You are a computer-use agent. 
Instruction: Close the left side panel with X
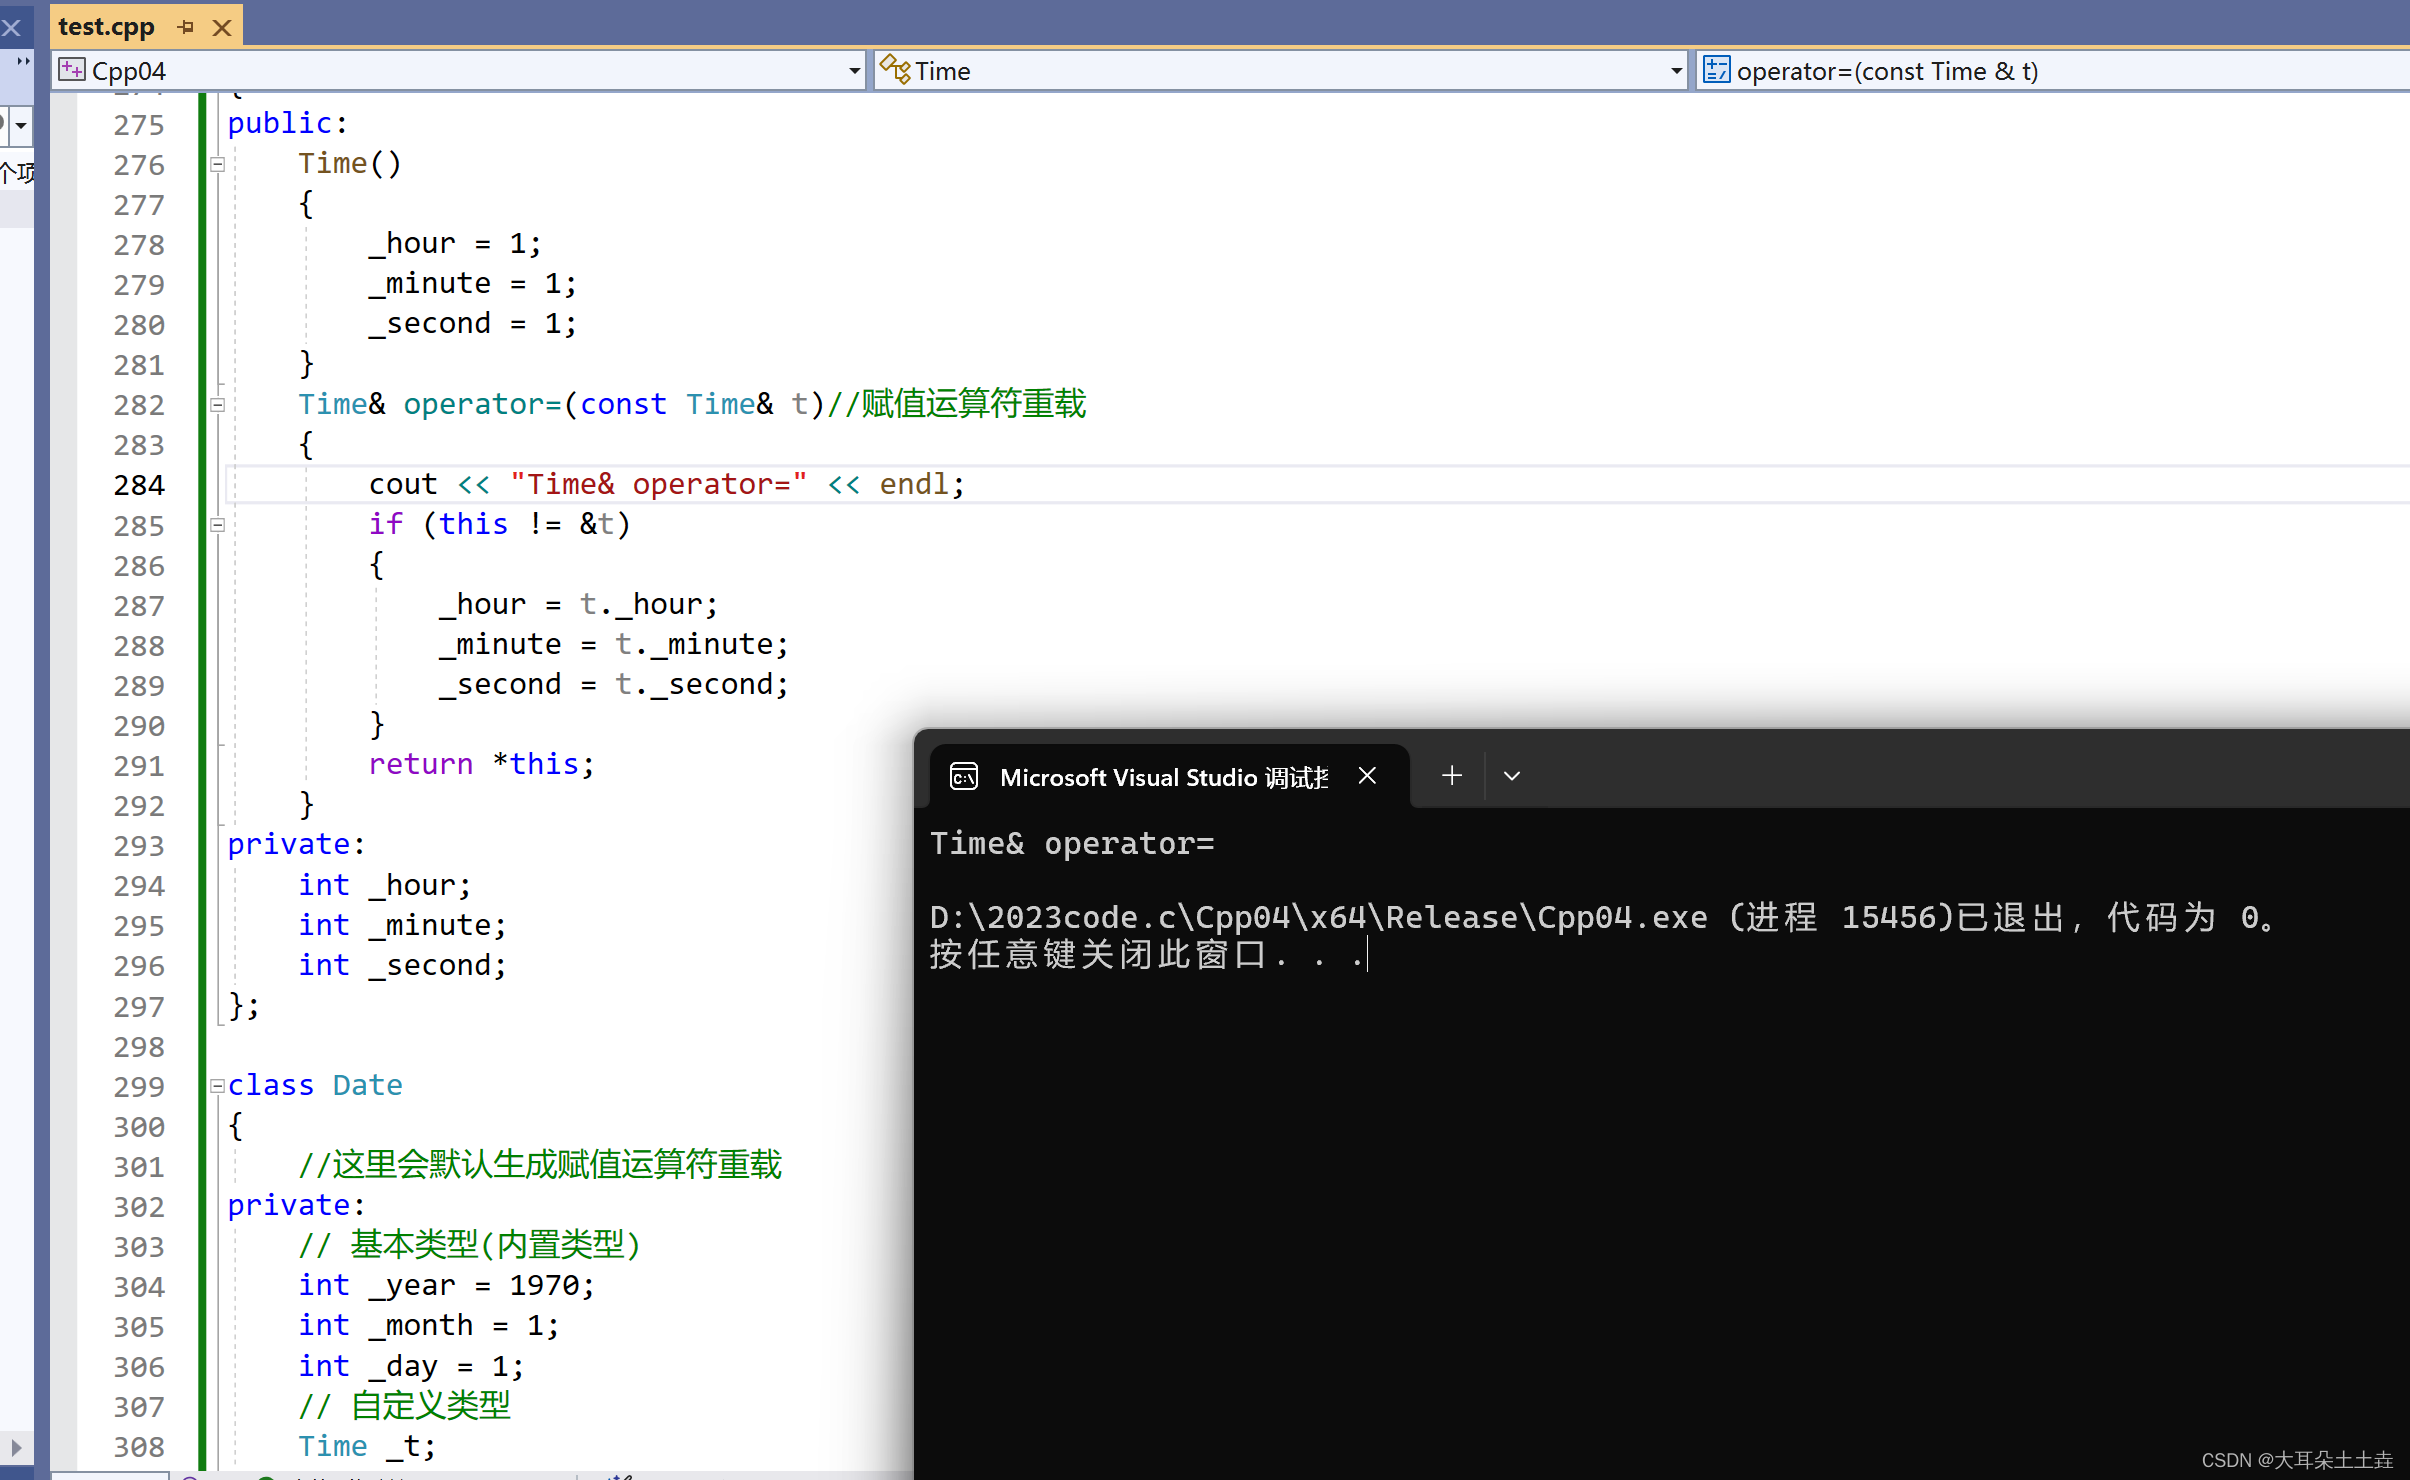[11, 28]
